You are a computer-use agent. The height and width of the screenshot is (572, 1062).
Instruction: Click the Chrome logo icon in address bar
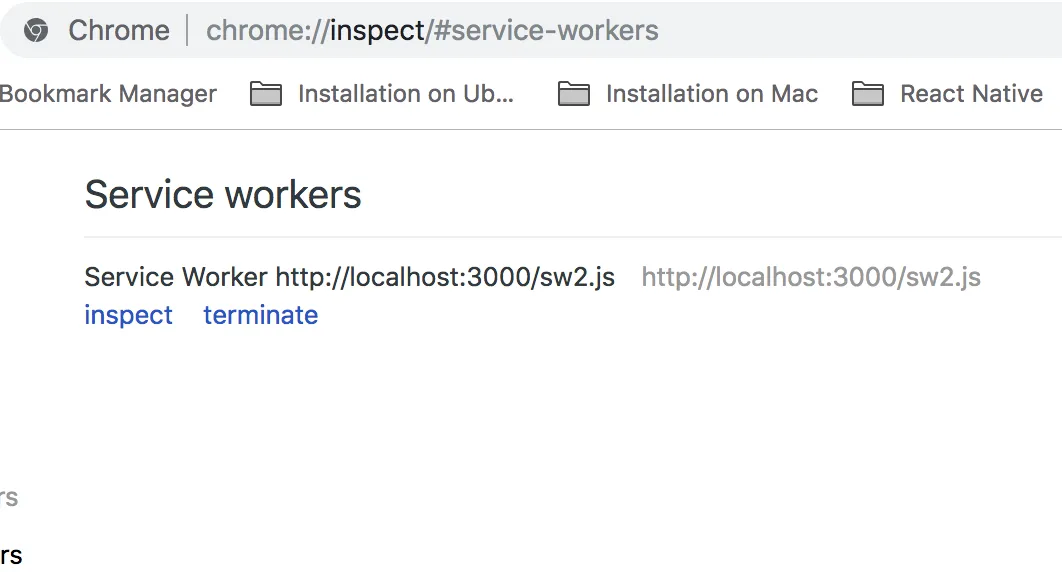coord(36,30)
